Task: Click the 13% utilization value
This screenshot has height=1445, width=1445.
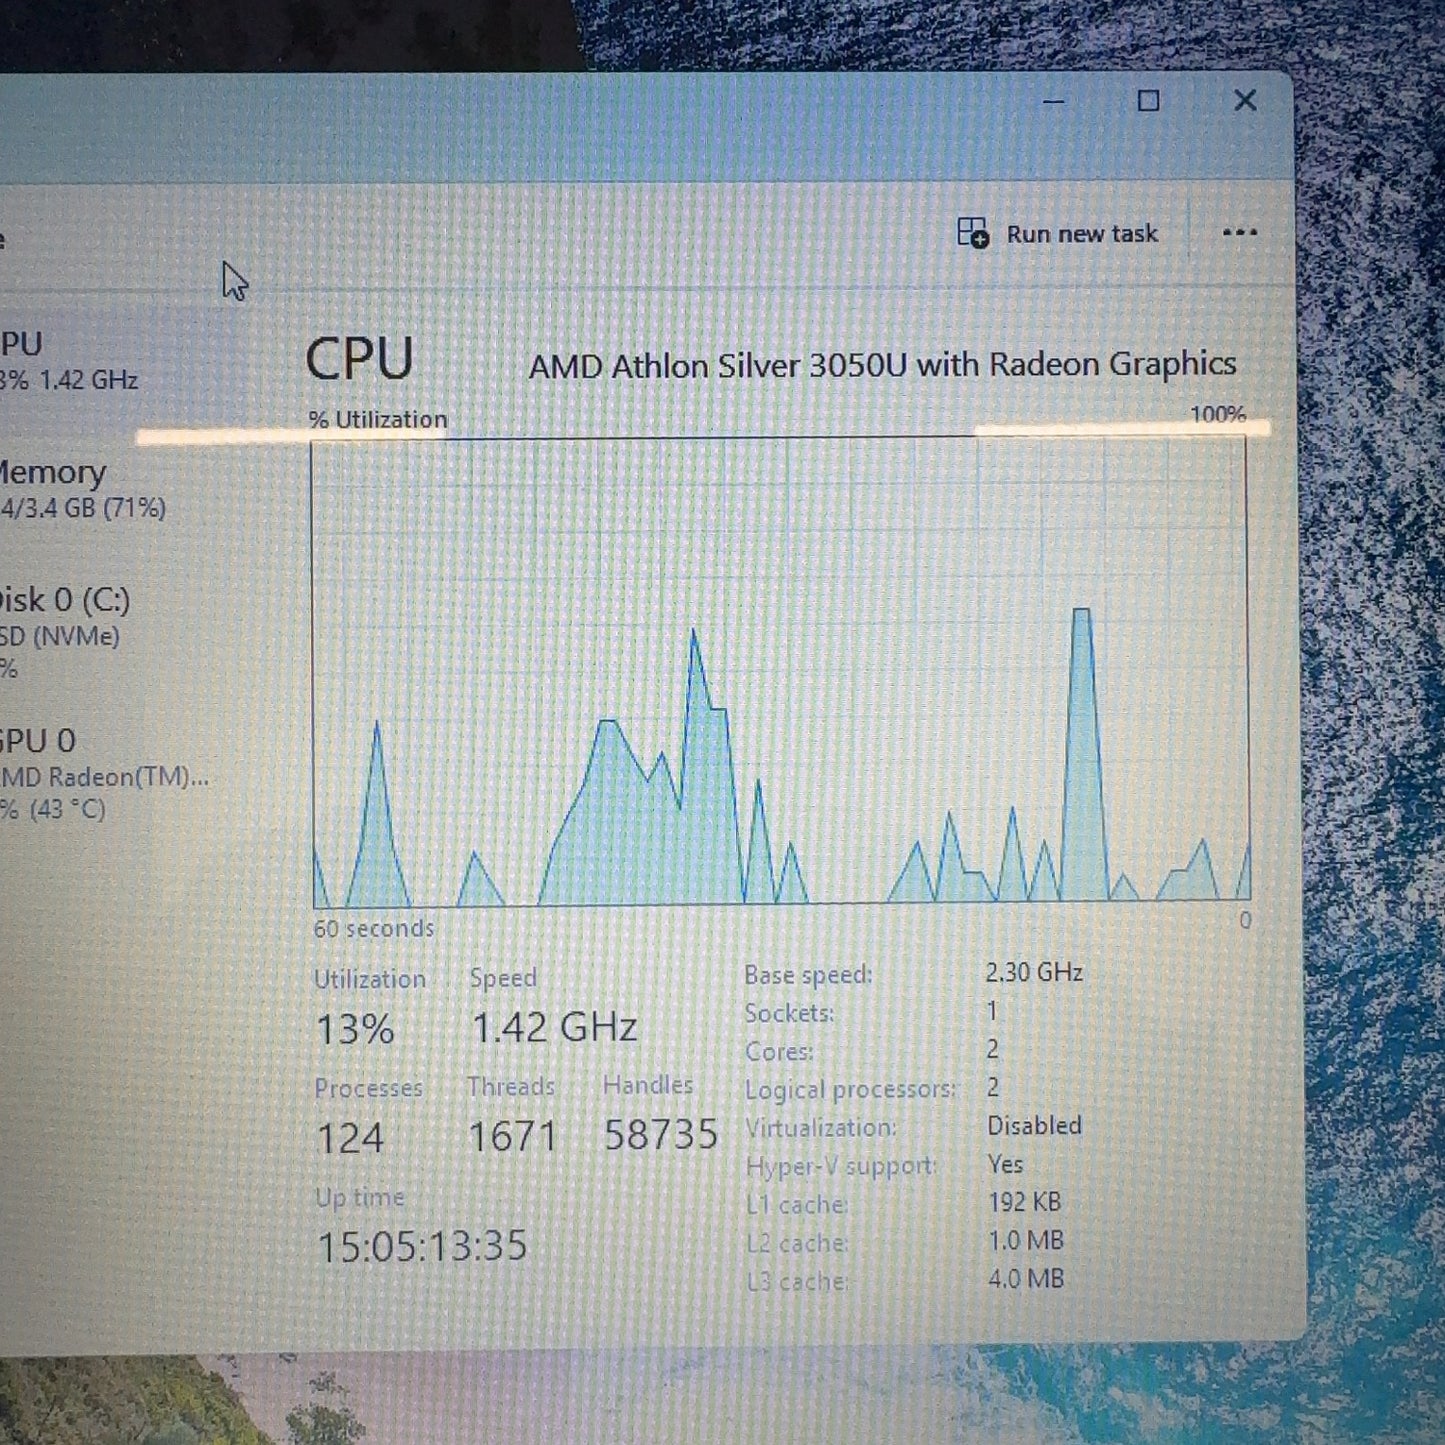Action: point(355,1029)
